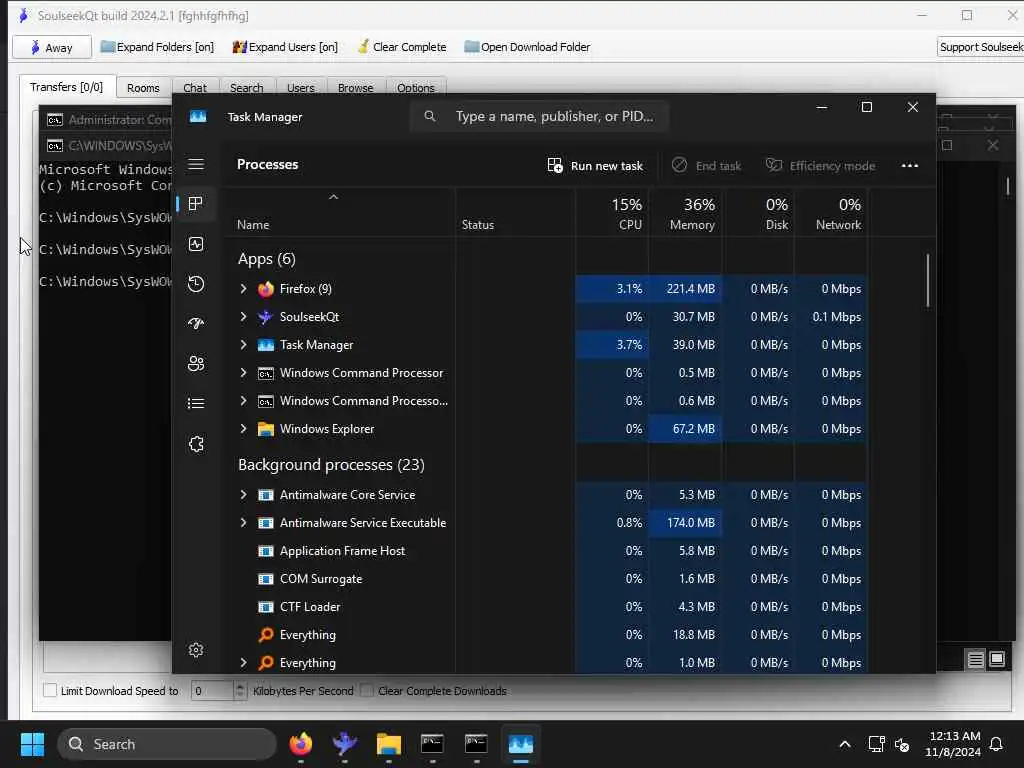Expand the Windows Explorer process row
This screenshot has width=1024, height=768.
(x=243, y=429)
